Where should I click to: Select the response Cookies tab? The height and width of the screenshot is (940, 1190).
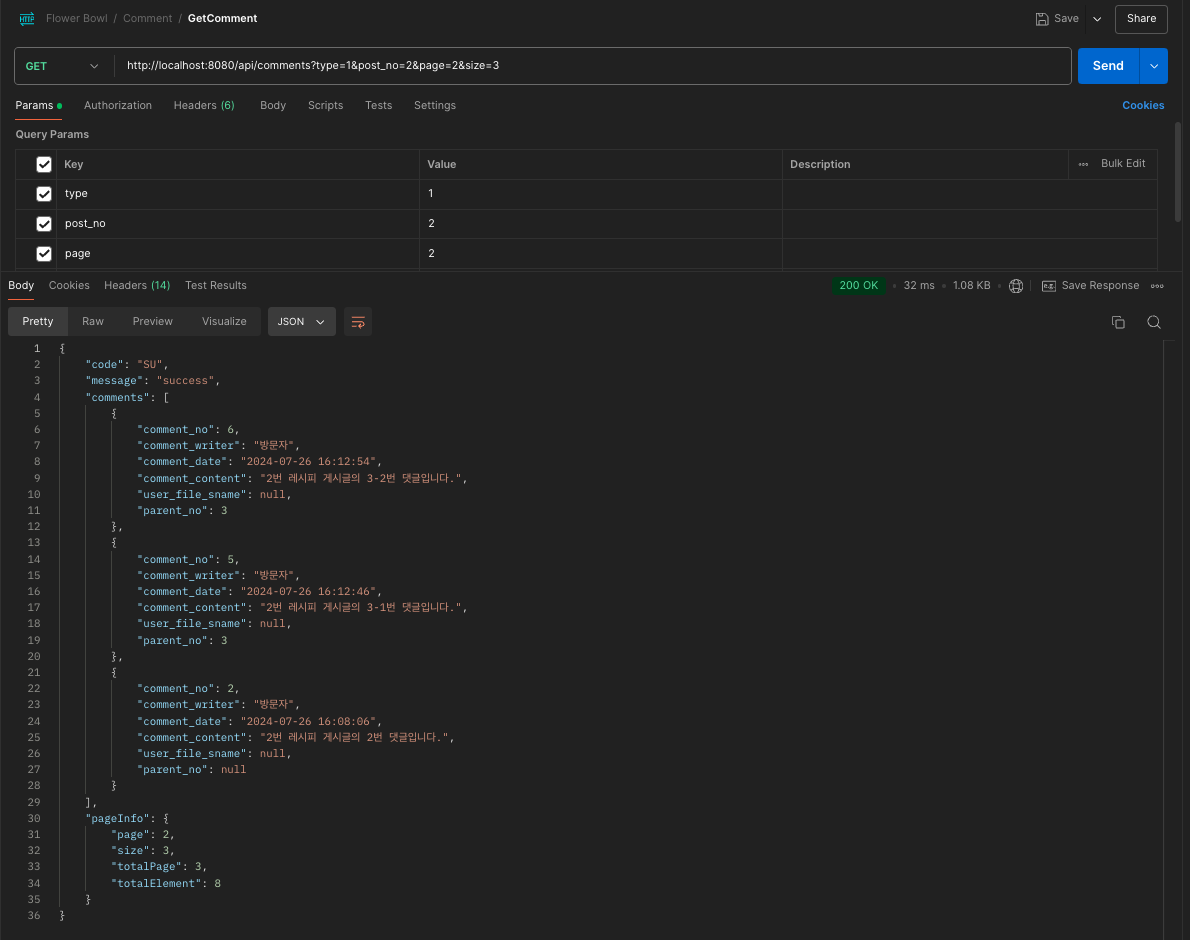coord(69,285)
